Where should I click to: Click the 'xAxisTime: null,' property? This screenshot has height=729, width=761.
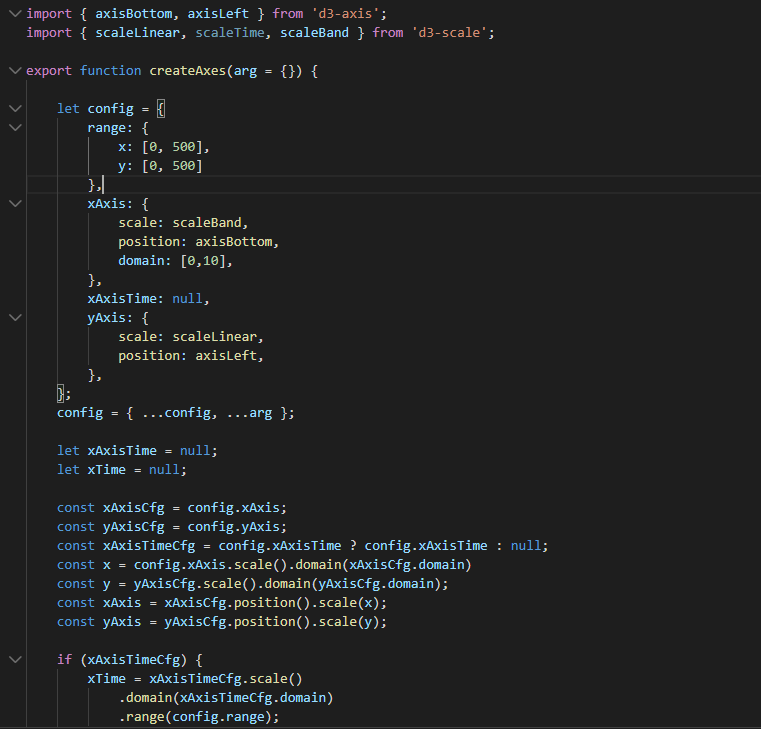pos(149,298)
